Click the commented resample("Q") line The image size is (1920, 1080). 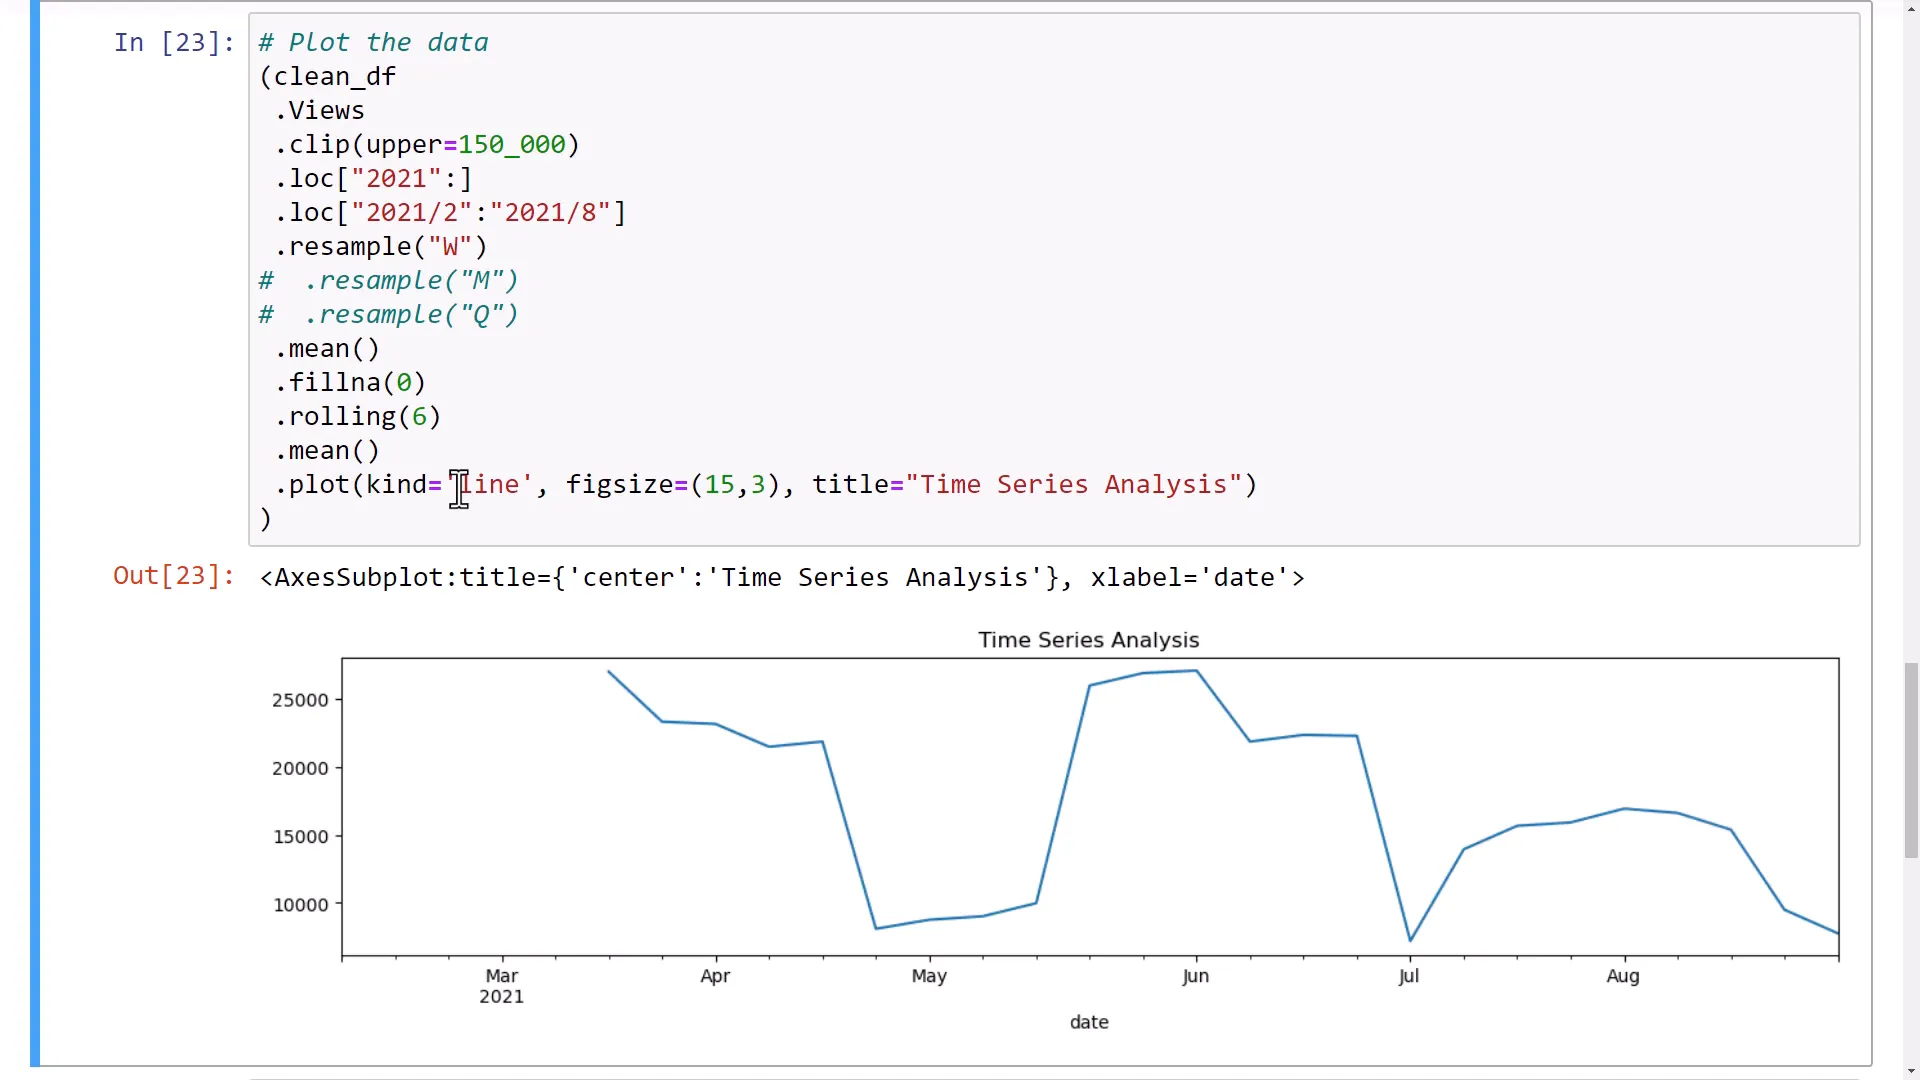tap(388, 315)
